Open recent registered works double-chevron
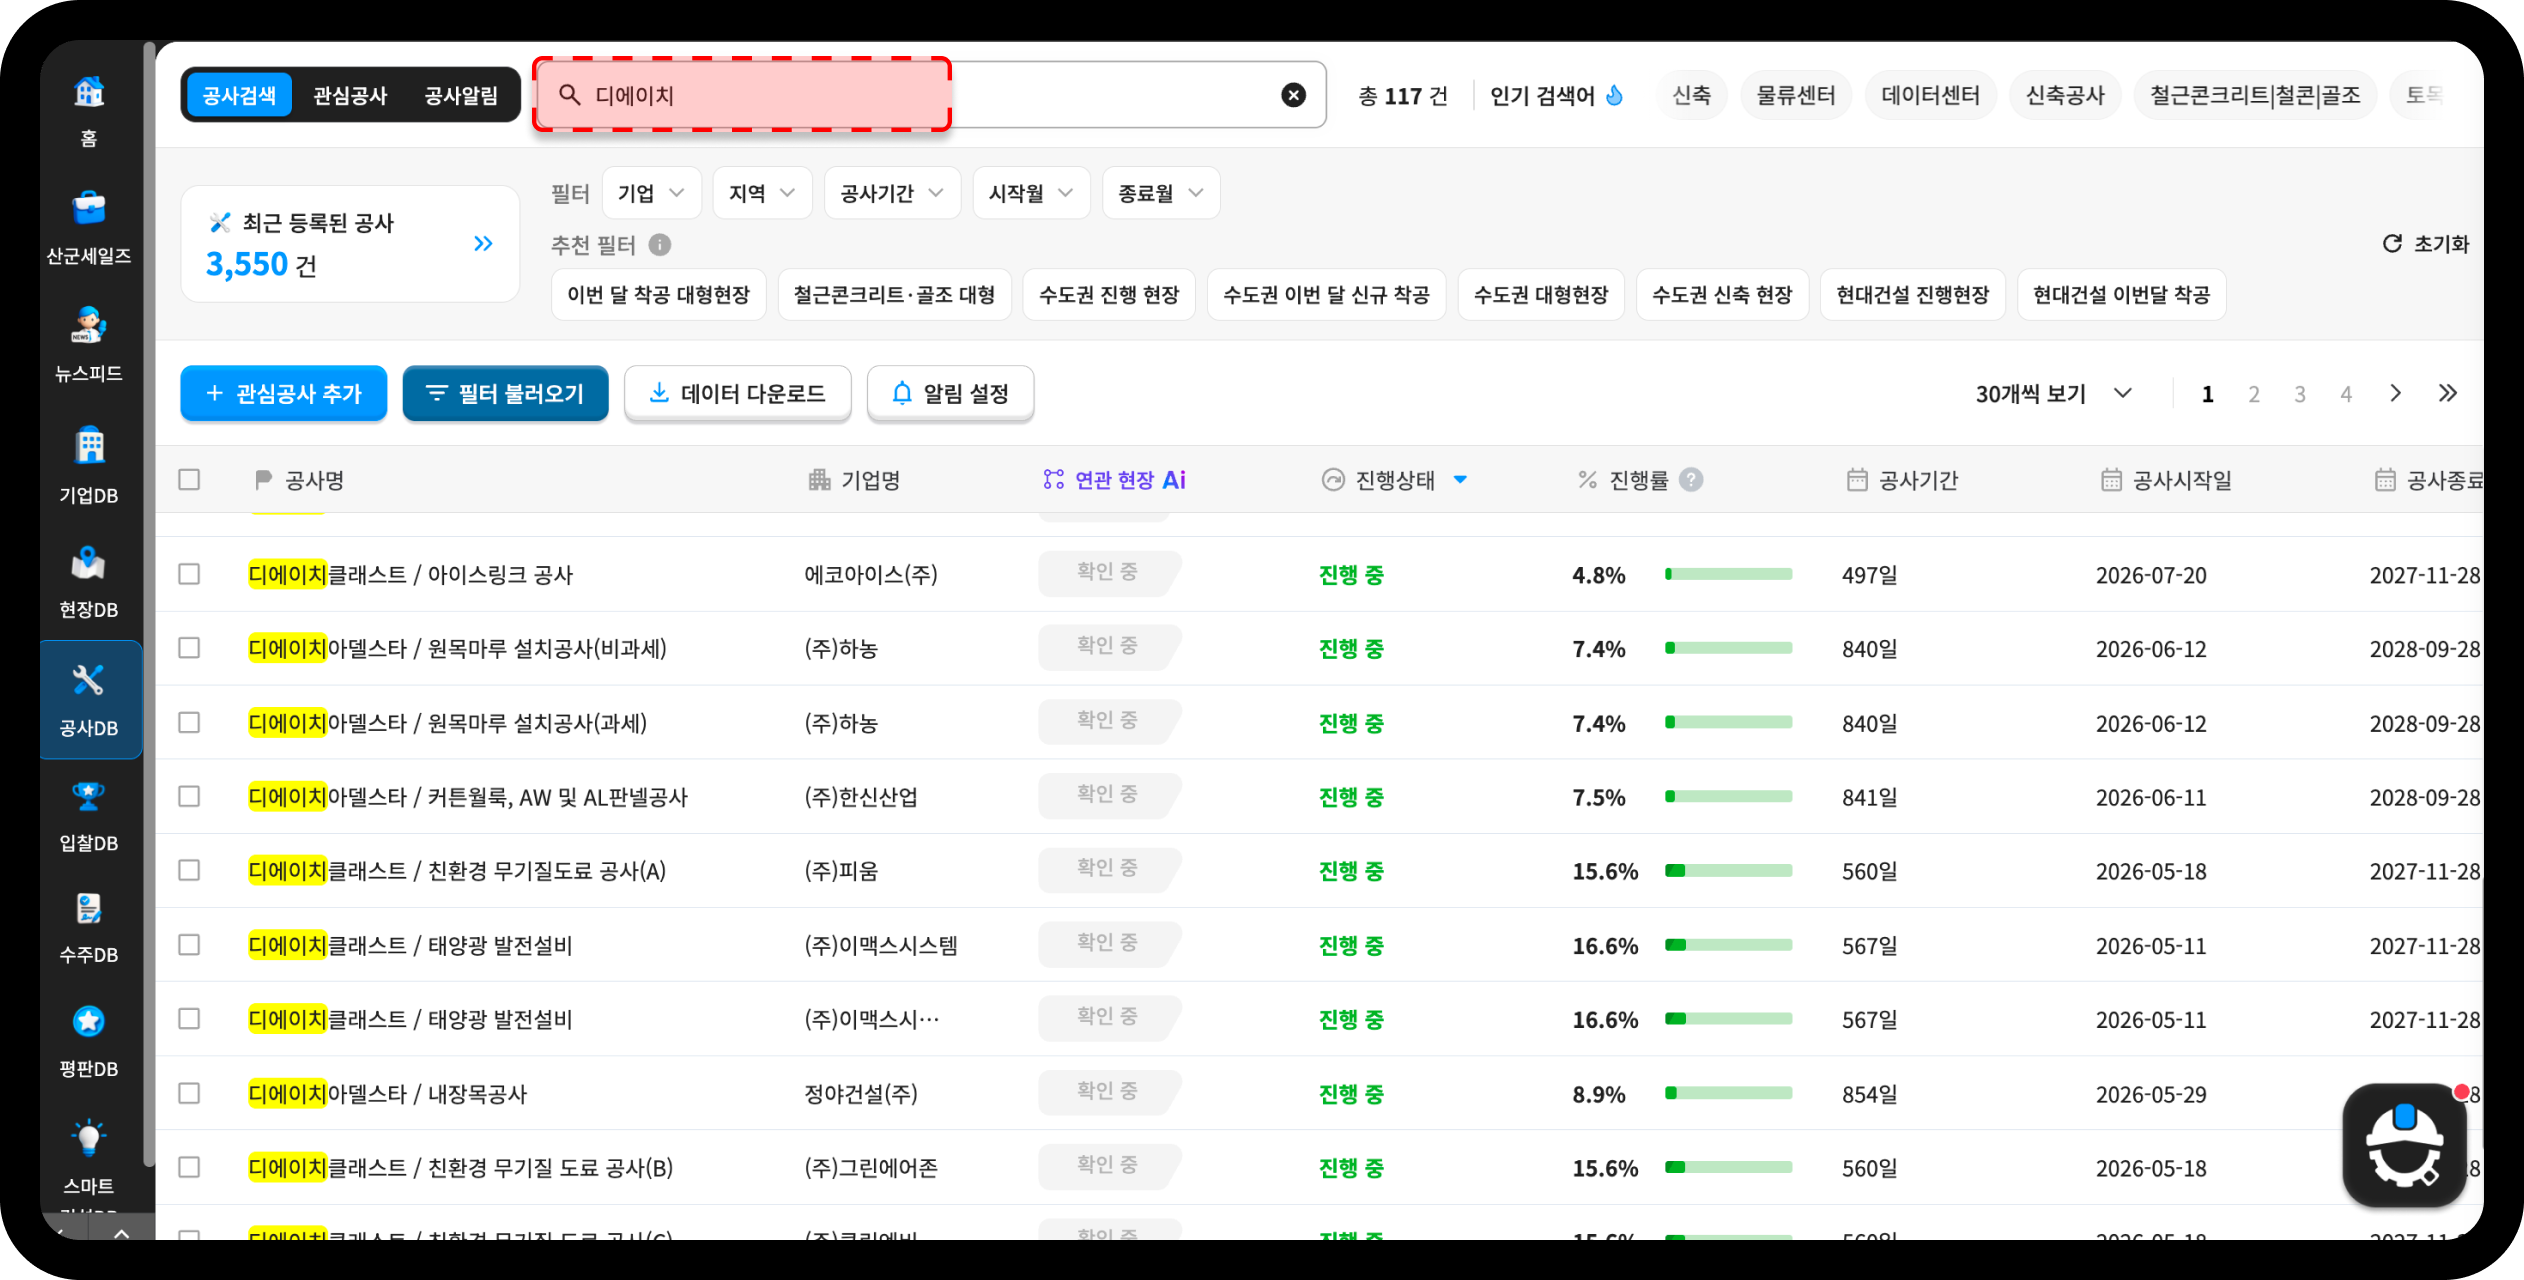This screenshot has height=1280, width=2524. coord(483,243)
